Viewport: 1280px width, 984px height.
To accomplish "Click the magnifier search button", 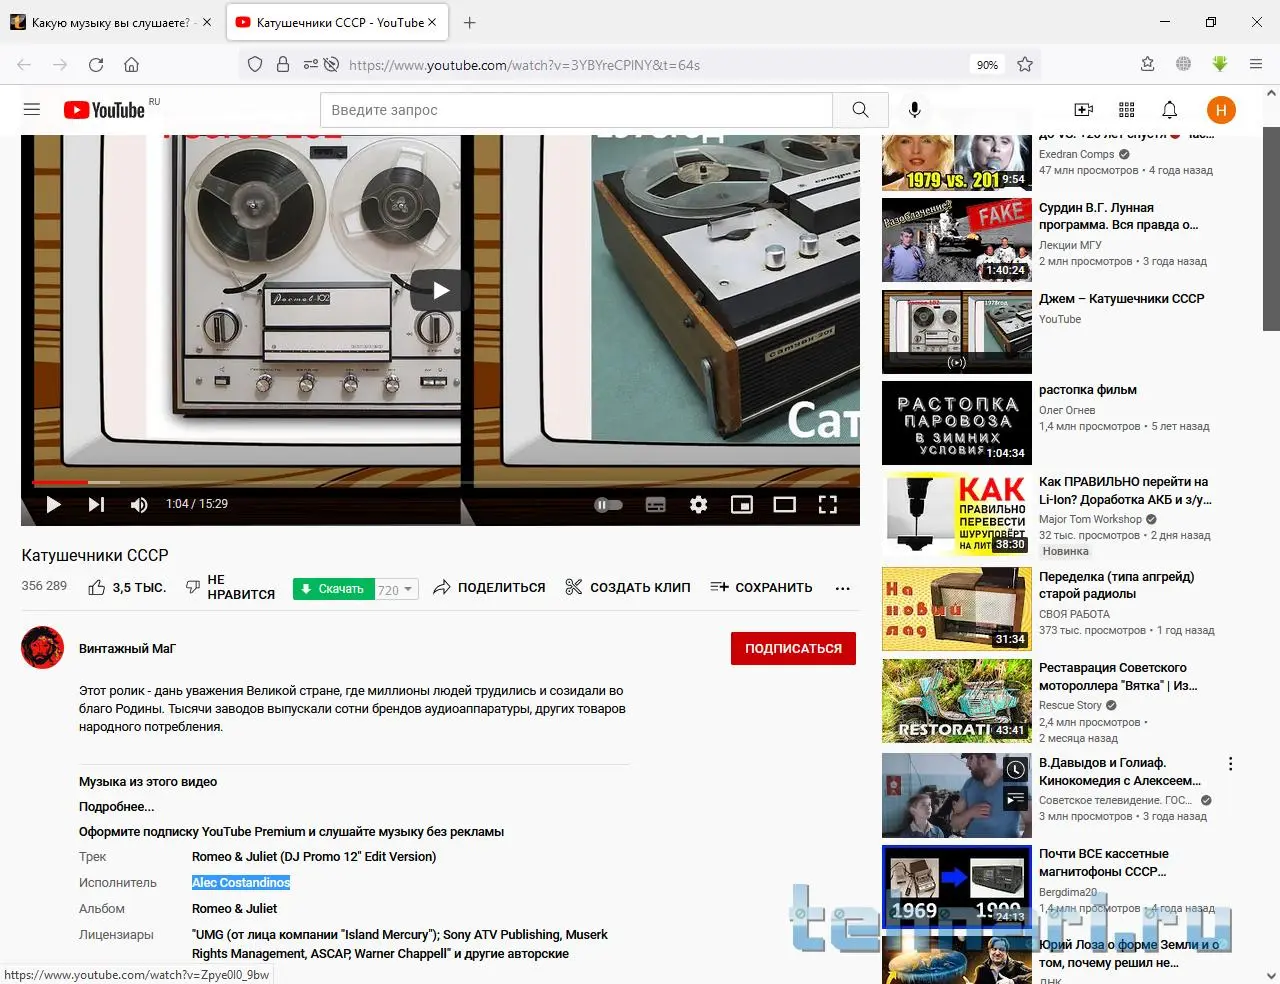I will (860, 110).
